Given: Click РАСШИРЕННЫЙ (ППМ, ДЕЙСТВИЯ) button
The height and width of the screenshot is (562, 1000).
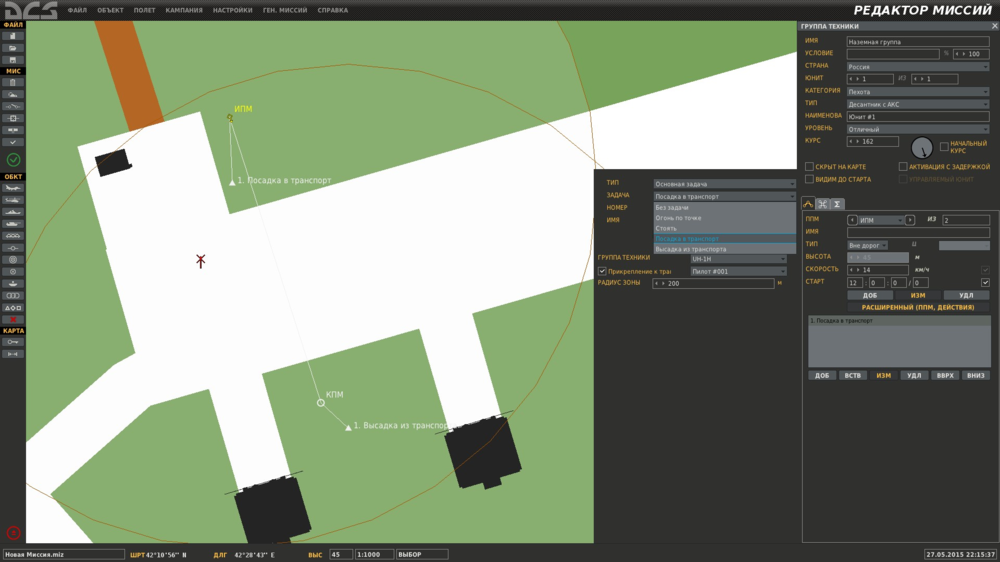Looking at the screenshot, I should pyautogui.click(x=918, y=307).
